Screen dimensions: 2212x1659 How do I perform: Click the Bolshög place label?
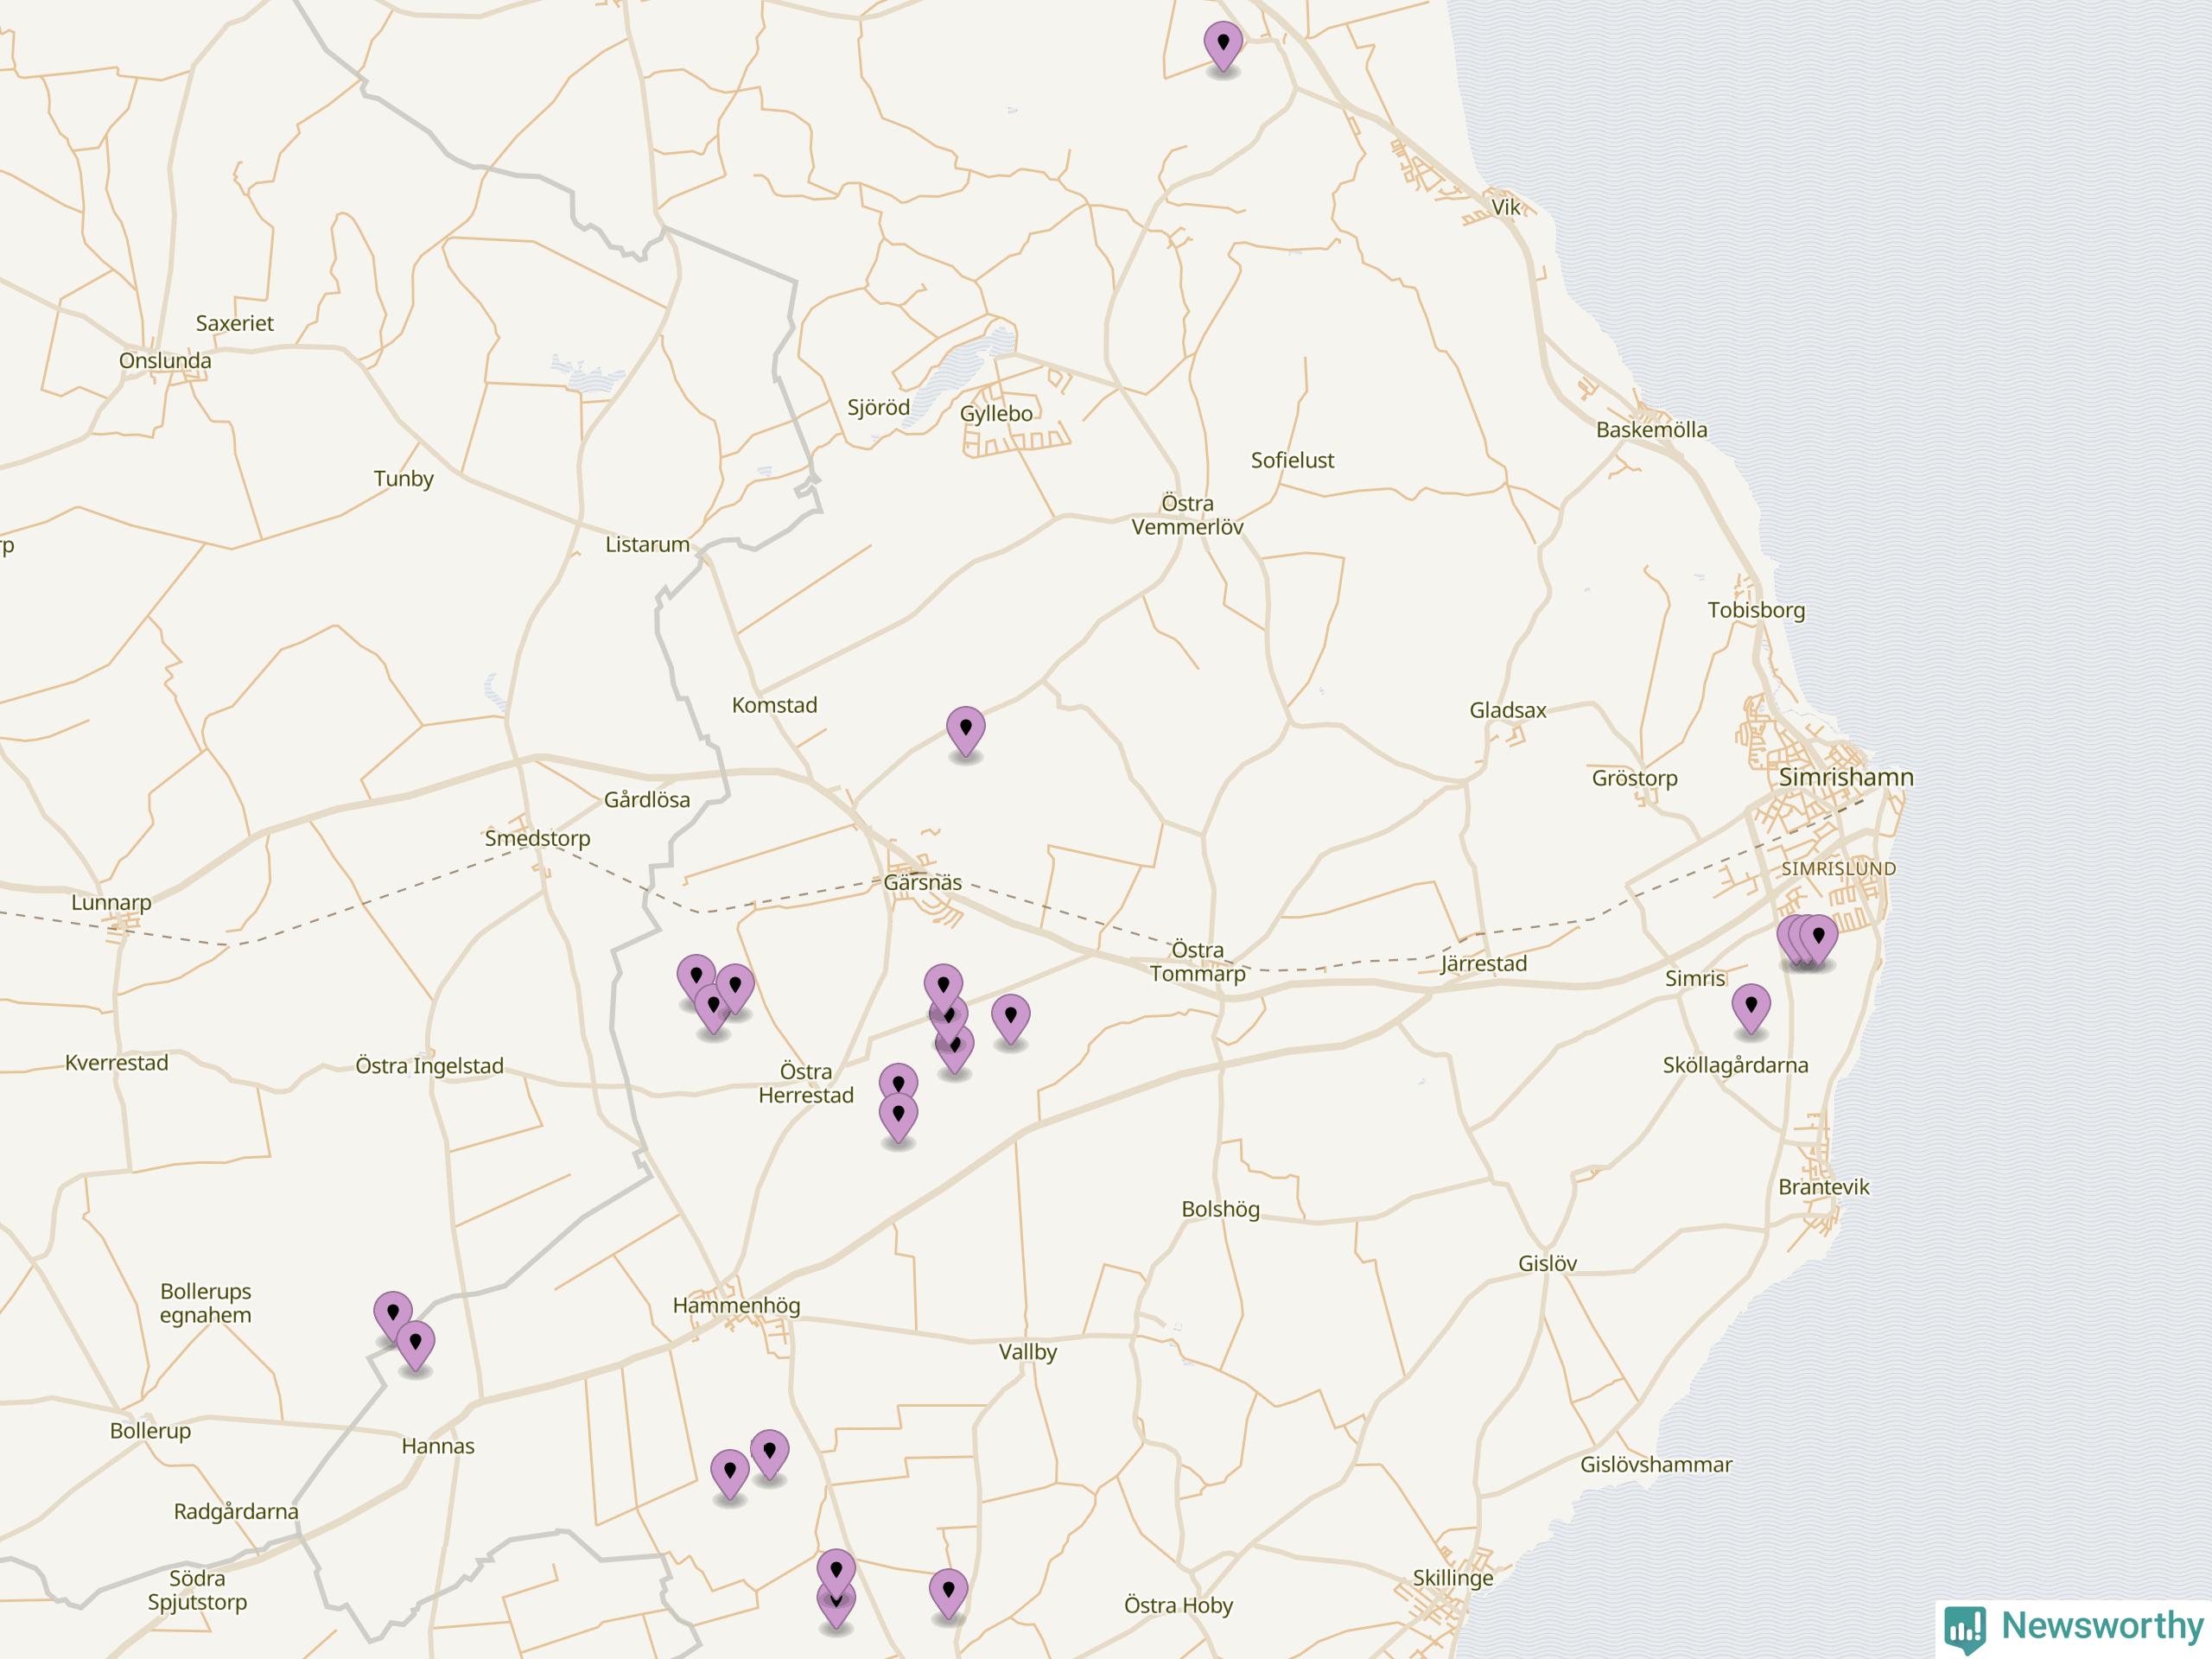[x=1221, y=1209]
